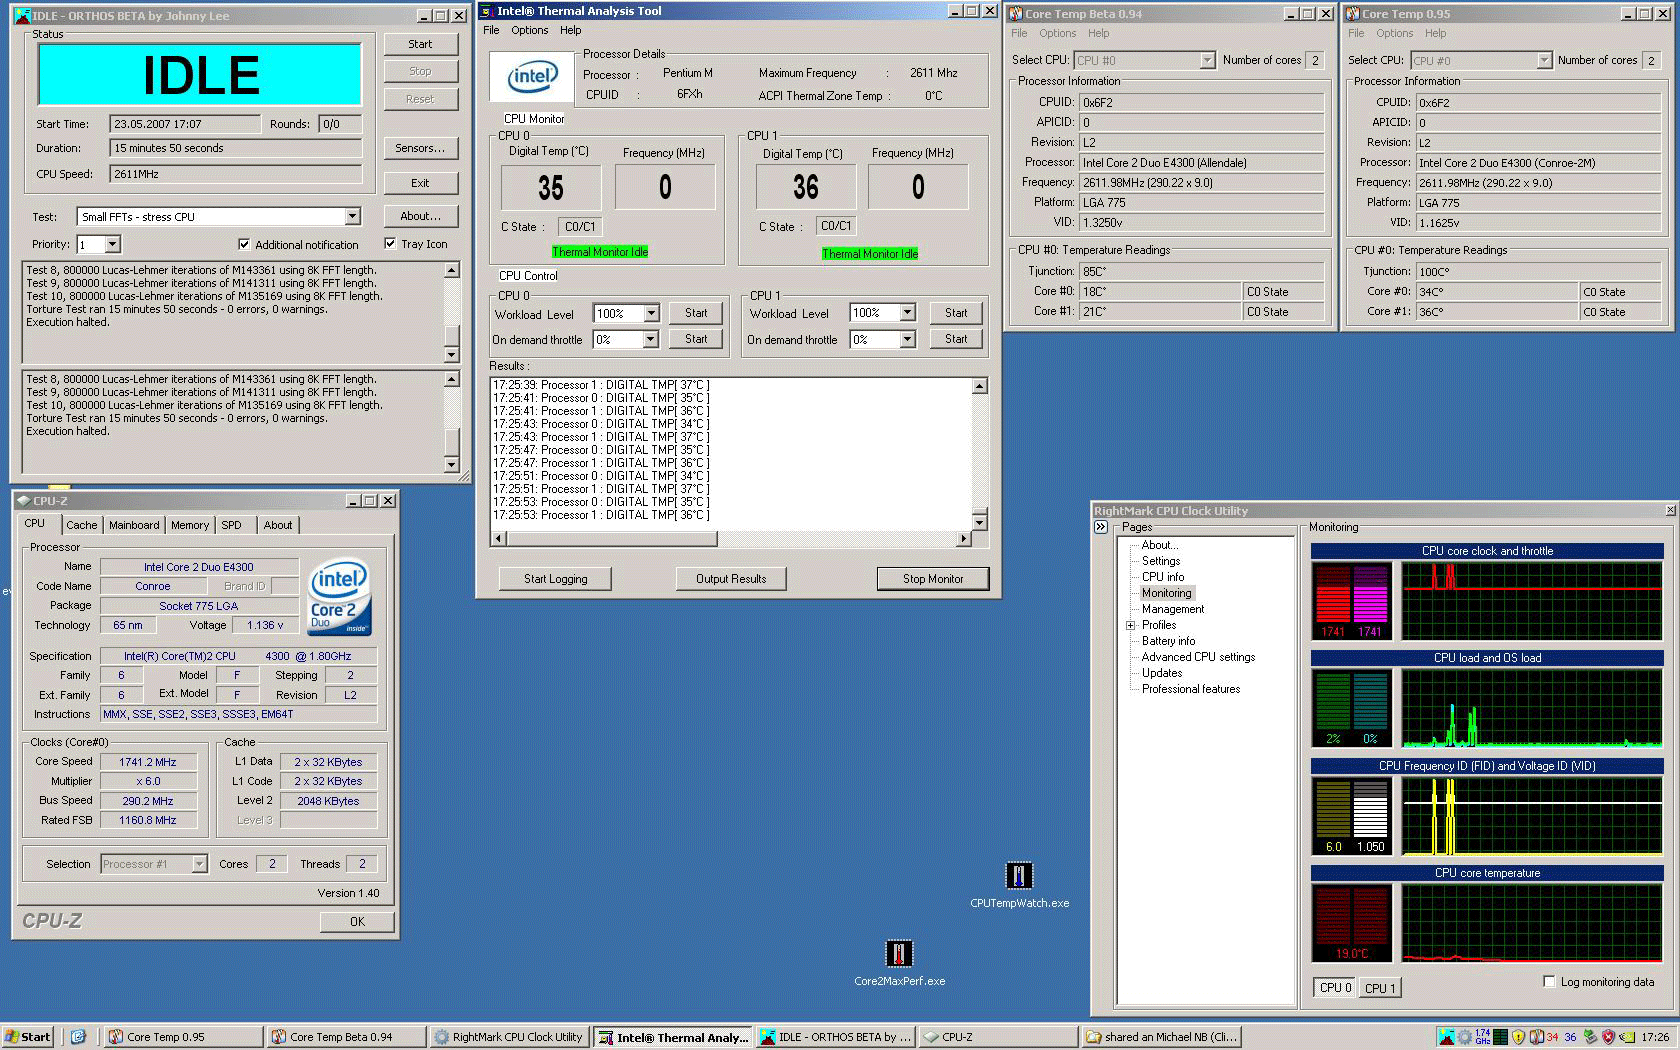Open Options menu in Intel Thermal Analysis Tool
1680x1050 pixels.
coord(530,30)
